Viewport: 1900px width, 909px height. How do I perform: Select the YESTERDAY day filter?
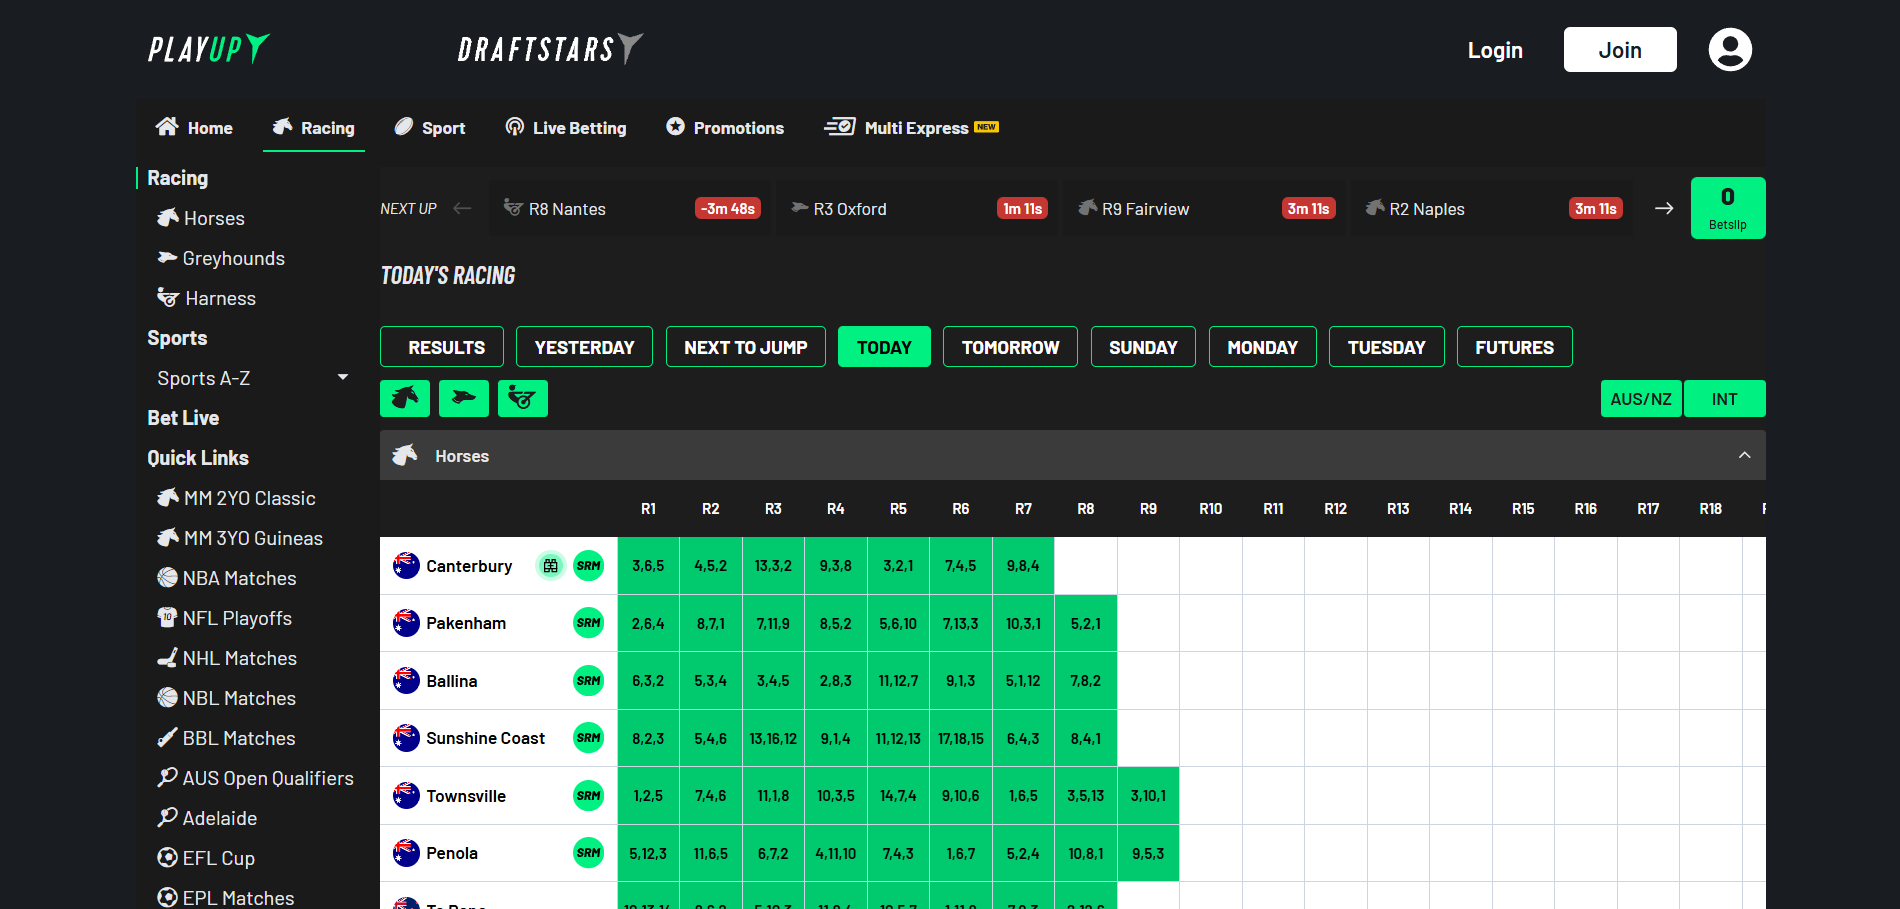tap(584, 347)
